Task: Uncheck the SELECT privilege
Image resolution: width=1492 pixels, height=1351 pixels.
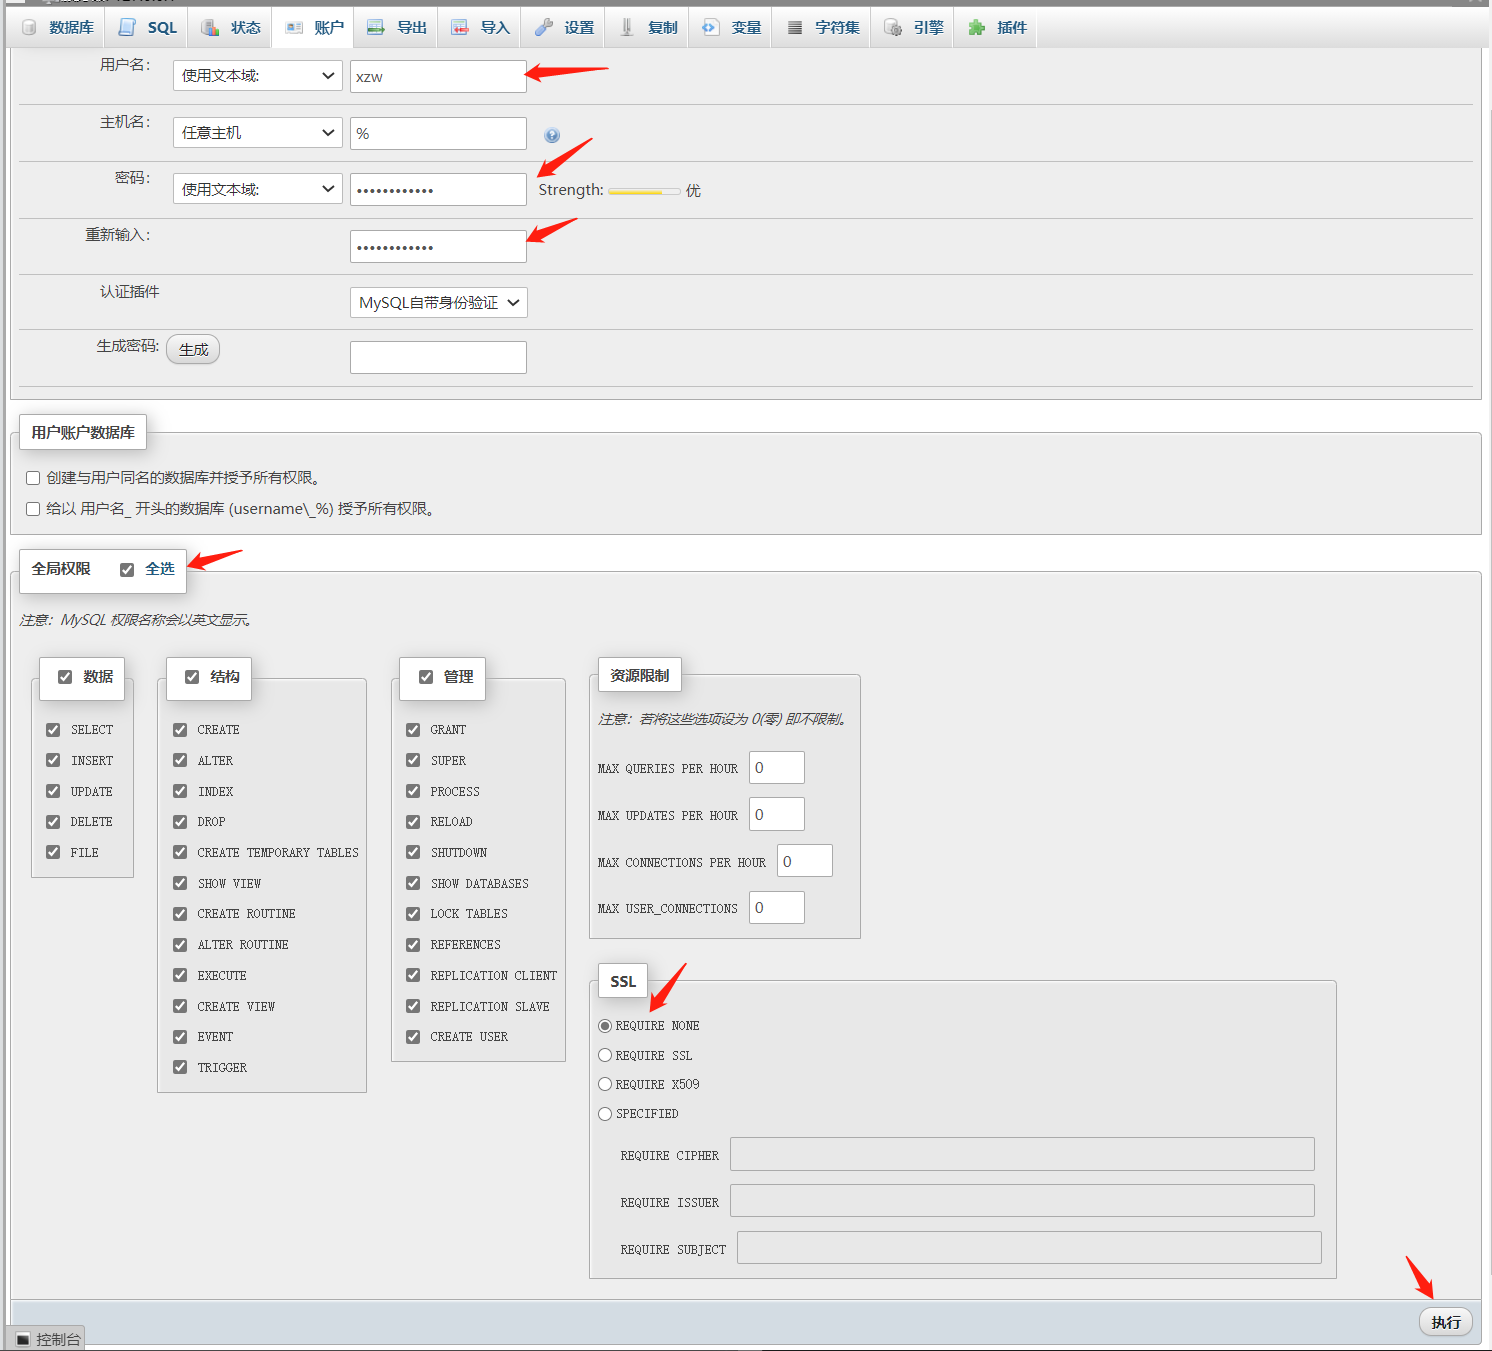Action: 53,730
